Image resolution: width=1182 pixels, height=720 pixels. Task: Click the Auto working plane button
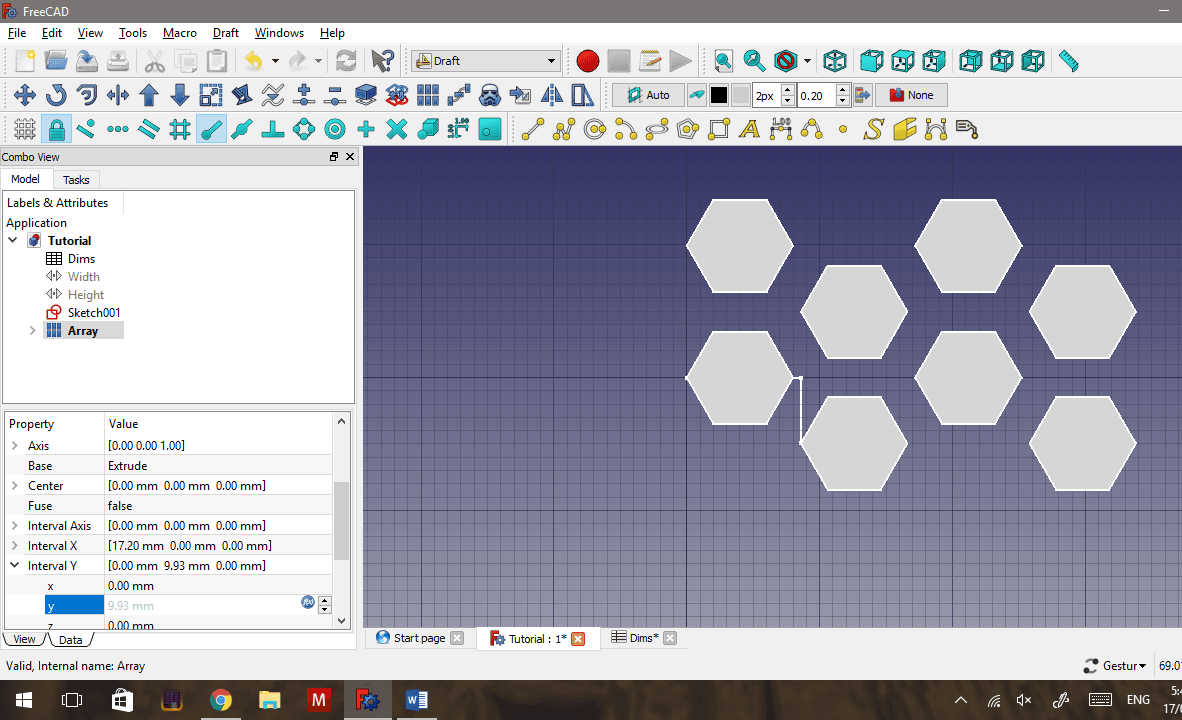click(649, 94)
